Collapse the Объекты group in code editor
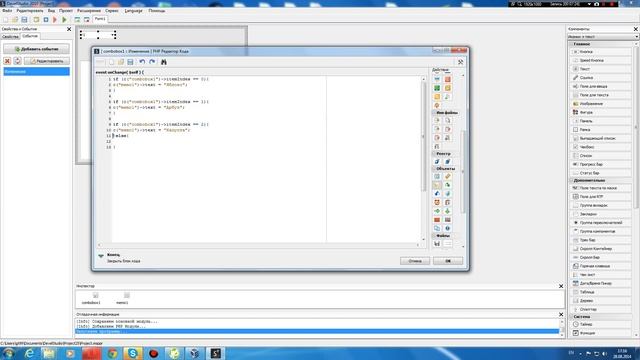 coord(434,169)
